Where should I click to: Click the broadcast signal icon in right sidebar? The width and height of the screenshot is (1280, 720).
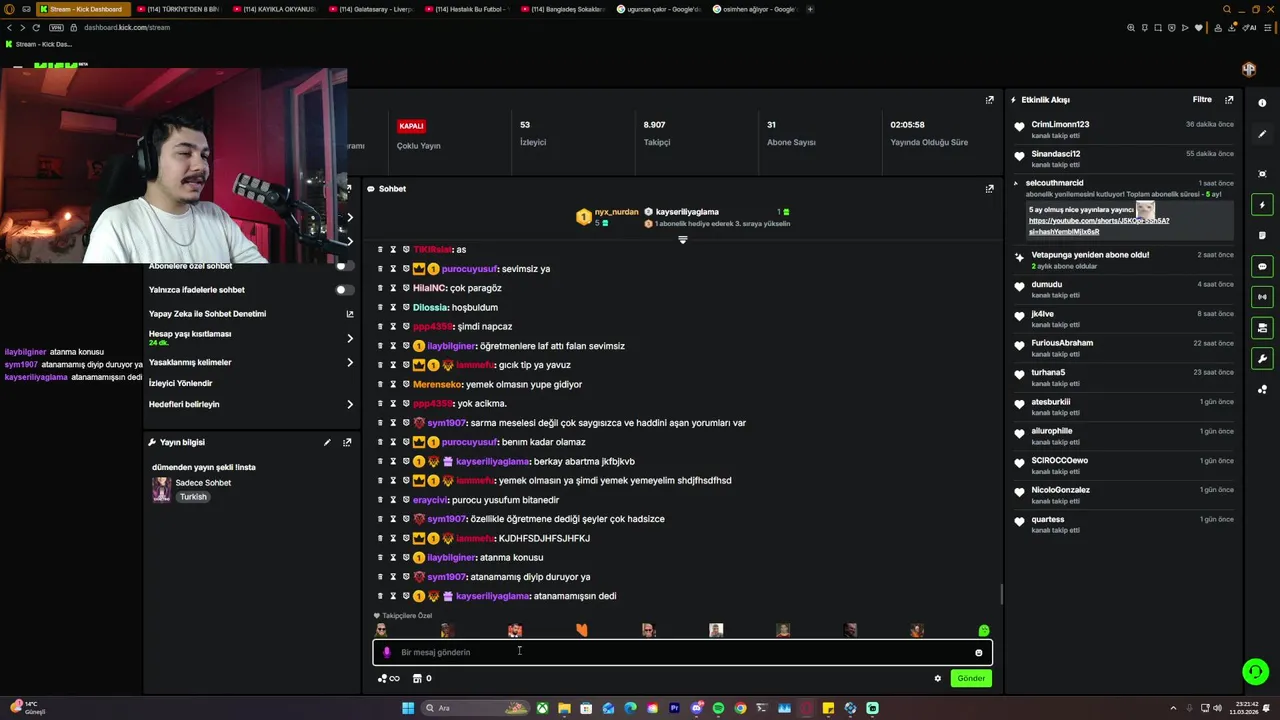1262,297
